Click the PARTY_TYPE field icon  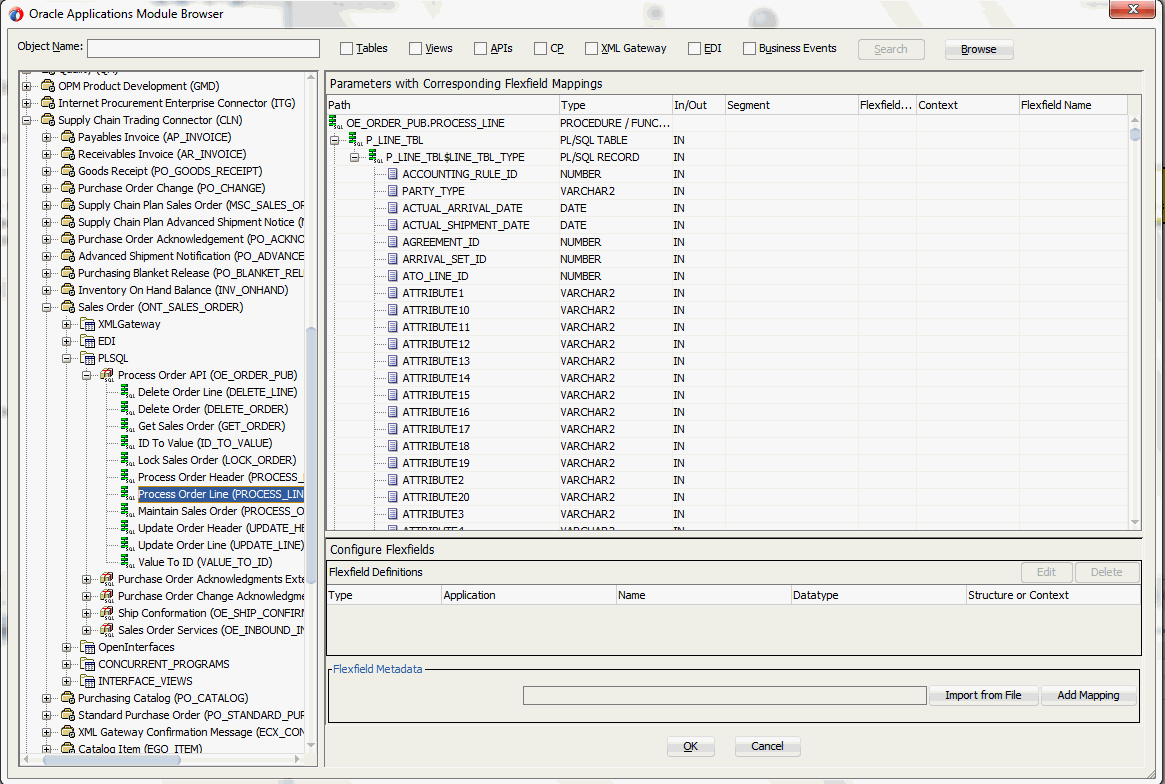tap(393, 191)
